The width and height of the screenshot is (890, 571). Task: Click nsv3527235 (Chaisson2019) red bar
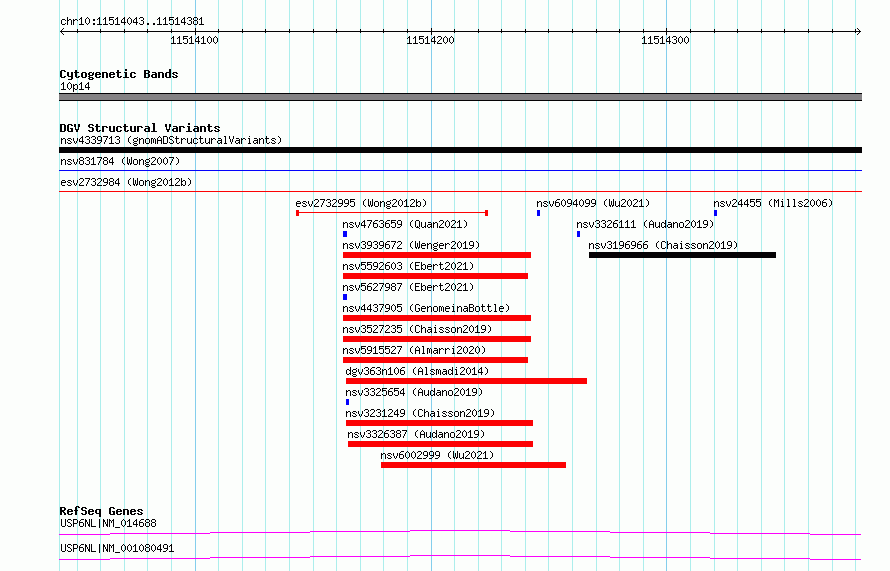click(437, 339)
